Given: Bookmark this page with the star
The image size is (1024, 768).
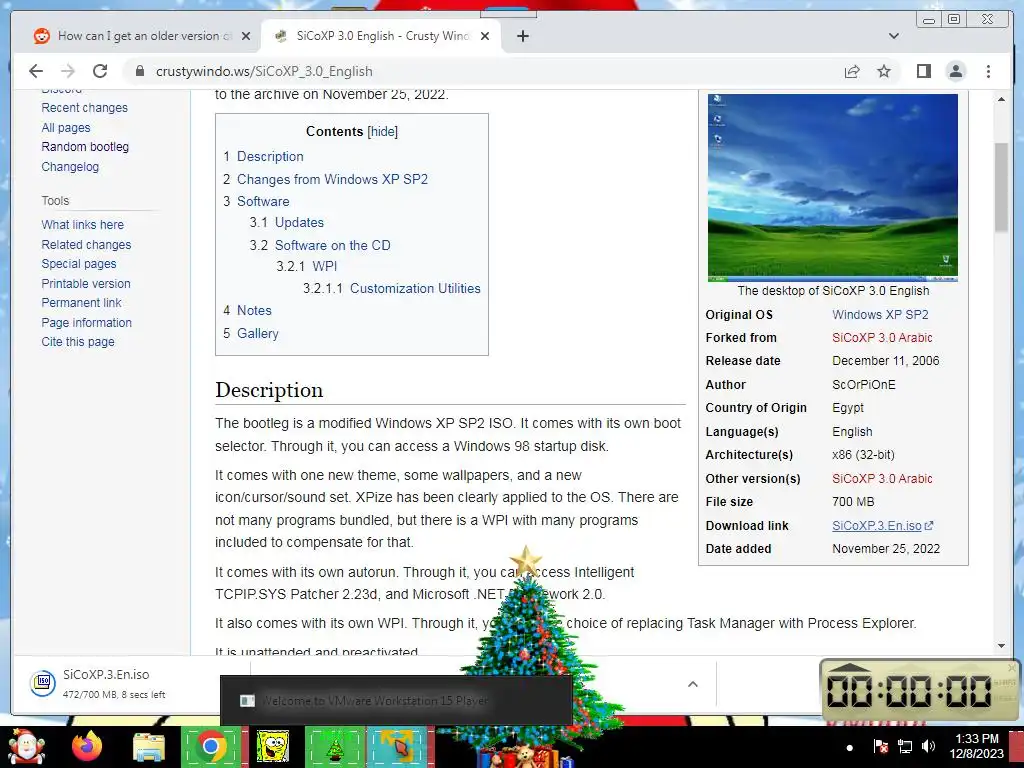Looking at the screenshot, I should [884, 71].
